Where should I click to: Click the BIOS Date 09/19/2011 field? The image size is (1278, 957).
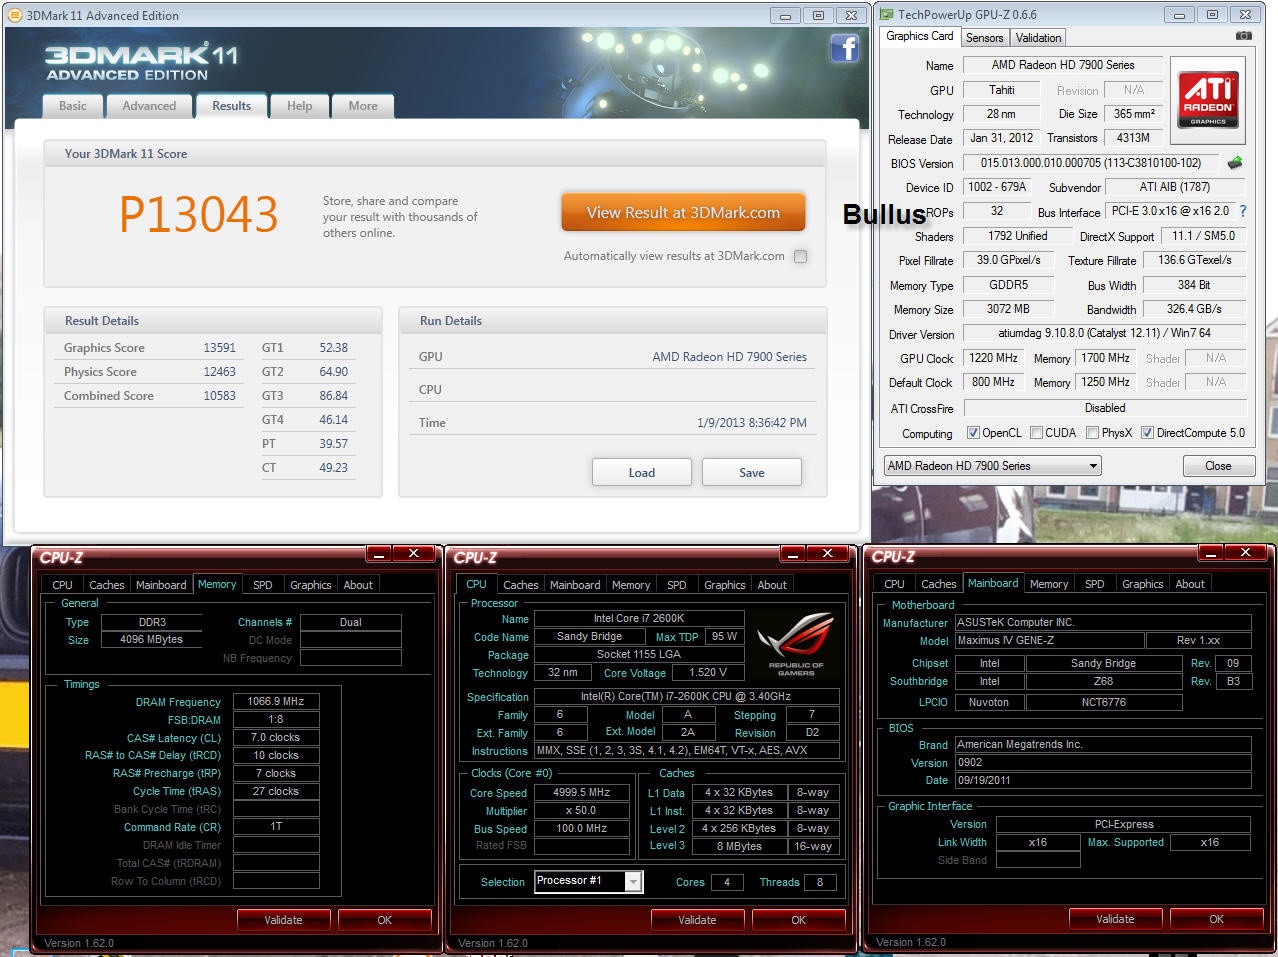pos(1103,780)
